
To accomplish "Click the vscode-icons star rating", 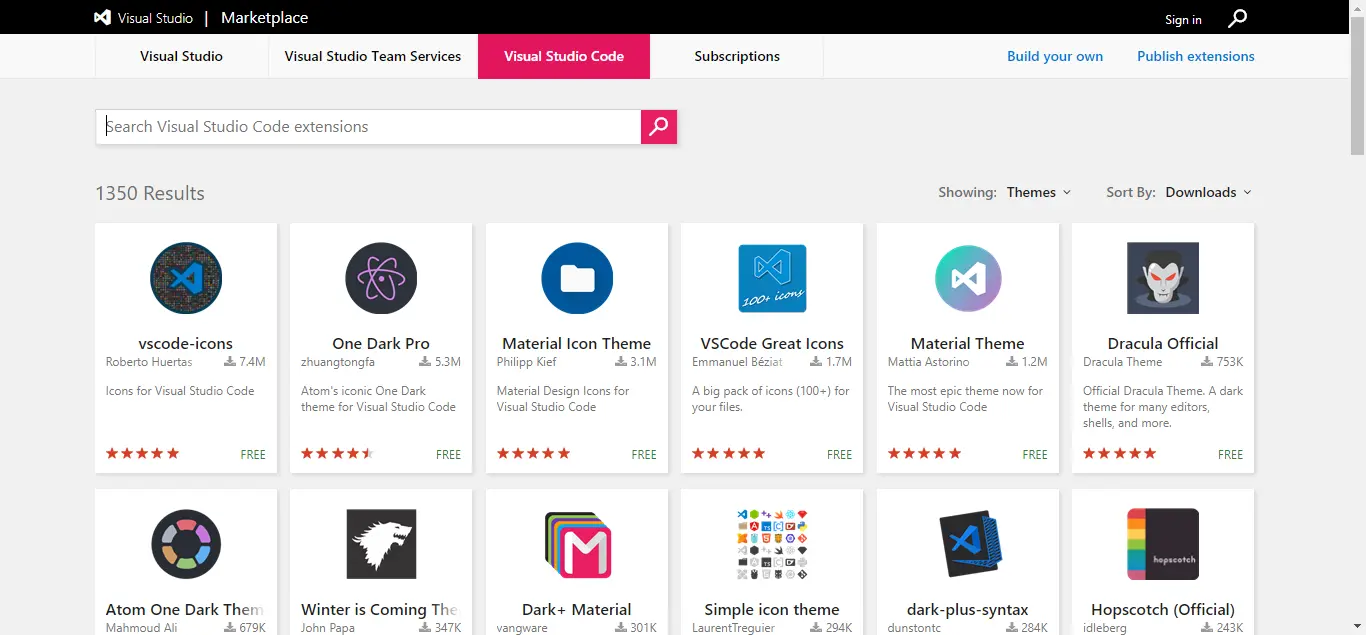I will coord(143,453).
